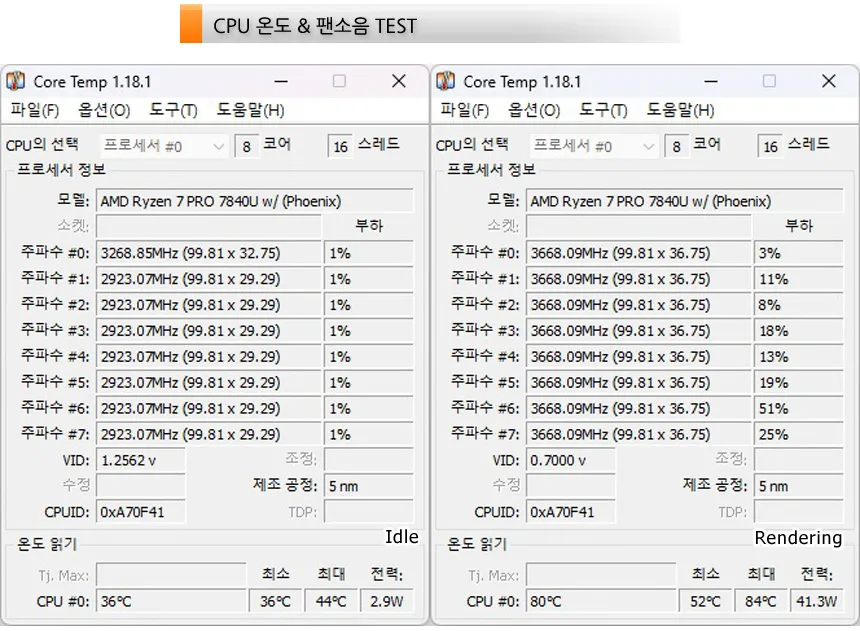Click Core Temp app icon in left window title bar
Image resolution: width=860 pixels, height=631 pixels.
[16, 81]
